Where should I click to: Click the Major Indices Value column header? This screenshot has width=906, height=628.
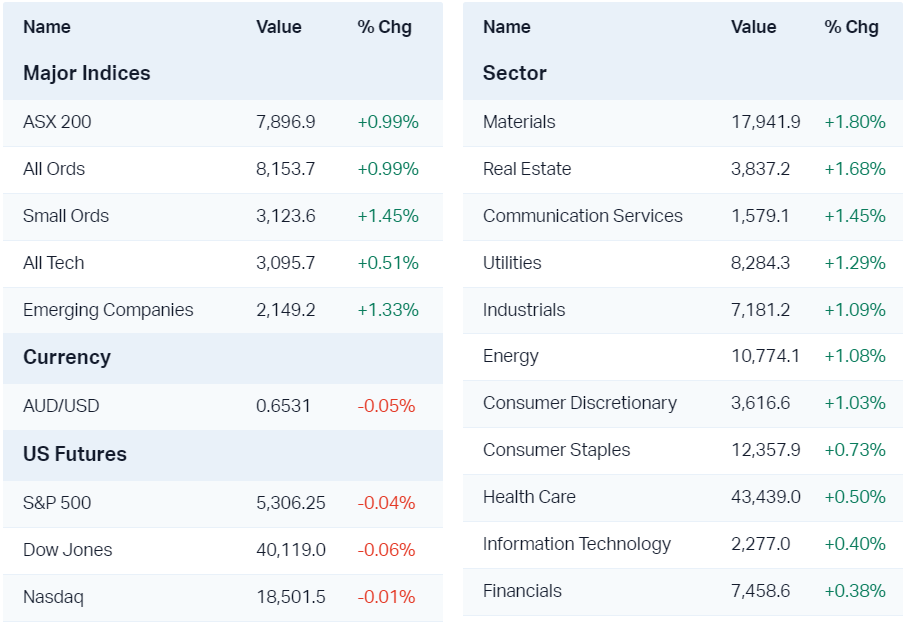[x=278, y=27]
